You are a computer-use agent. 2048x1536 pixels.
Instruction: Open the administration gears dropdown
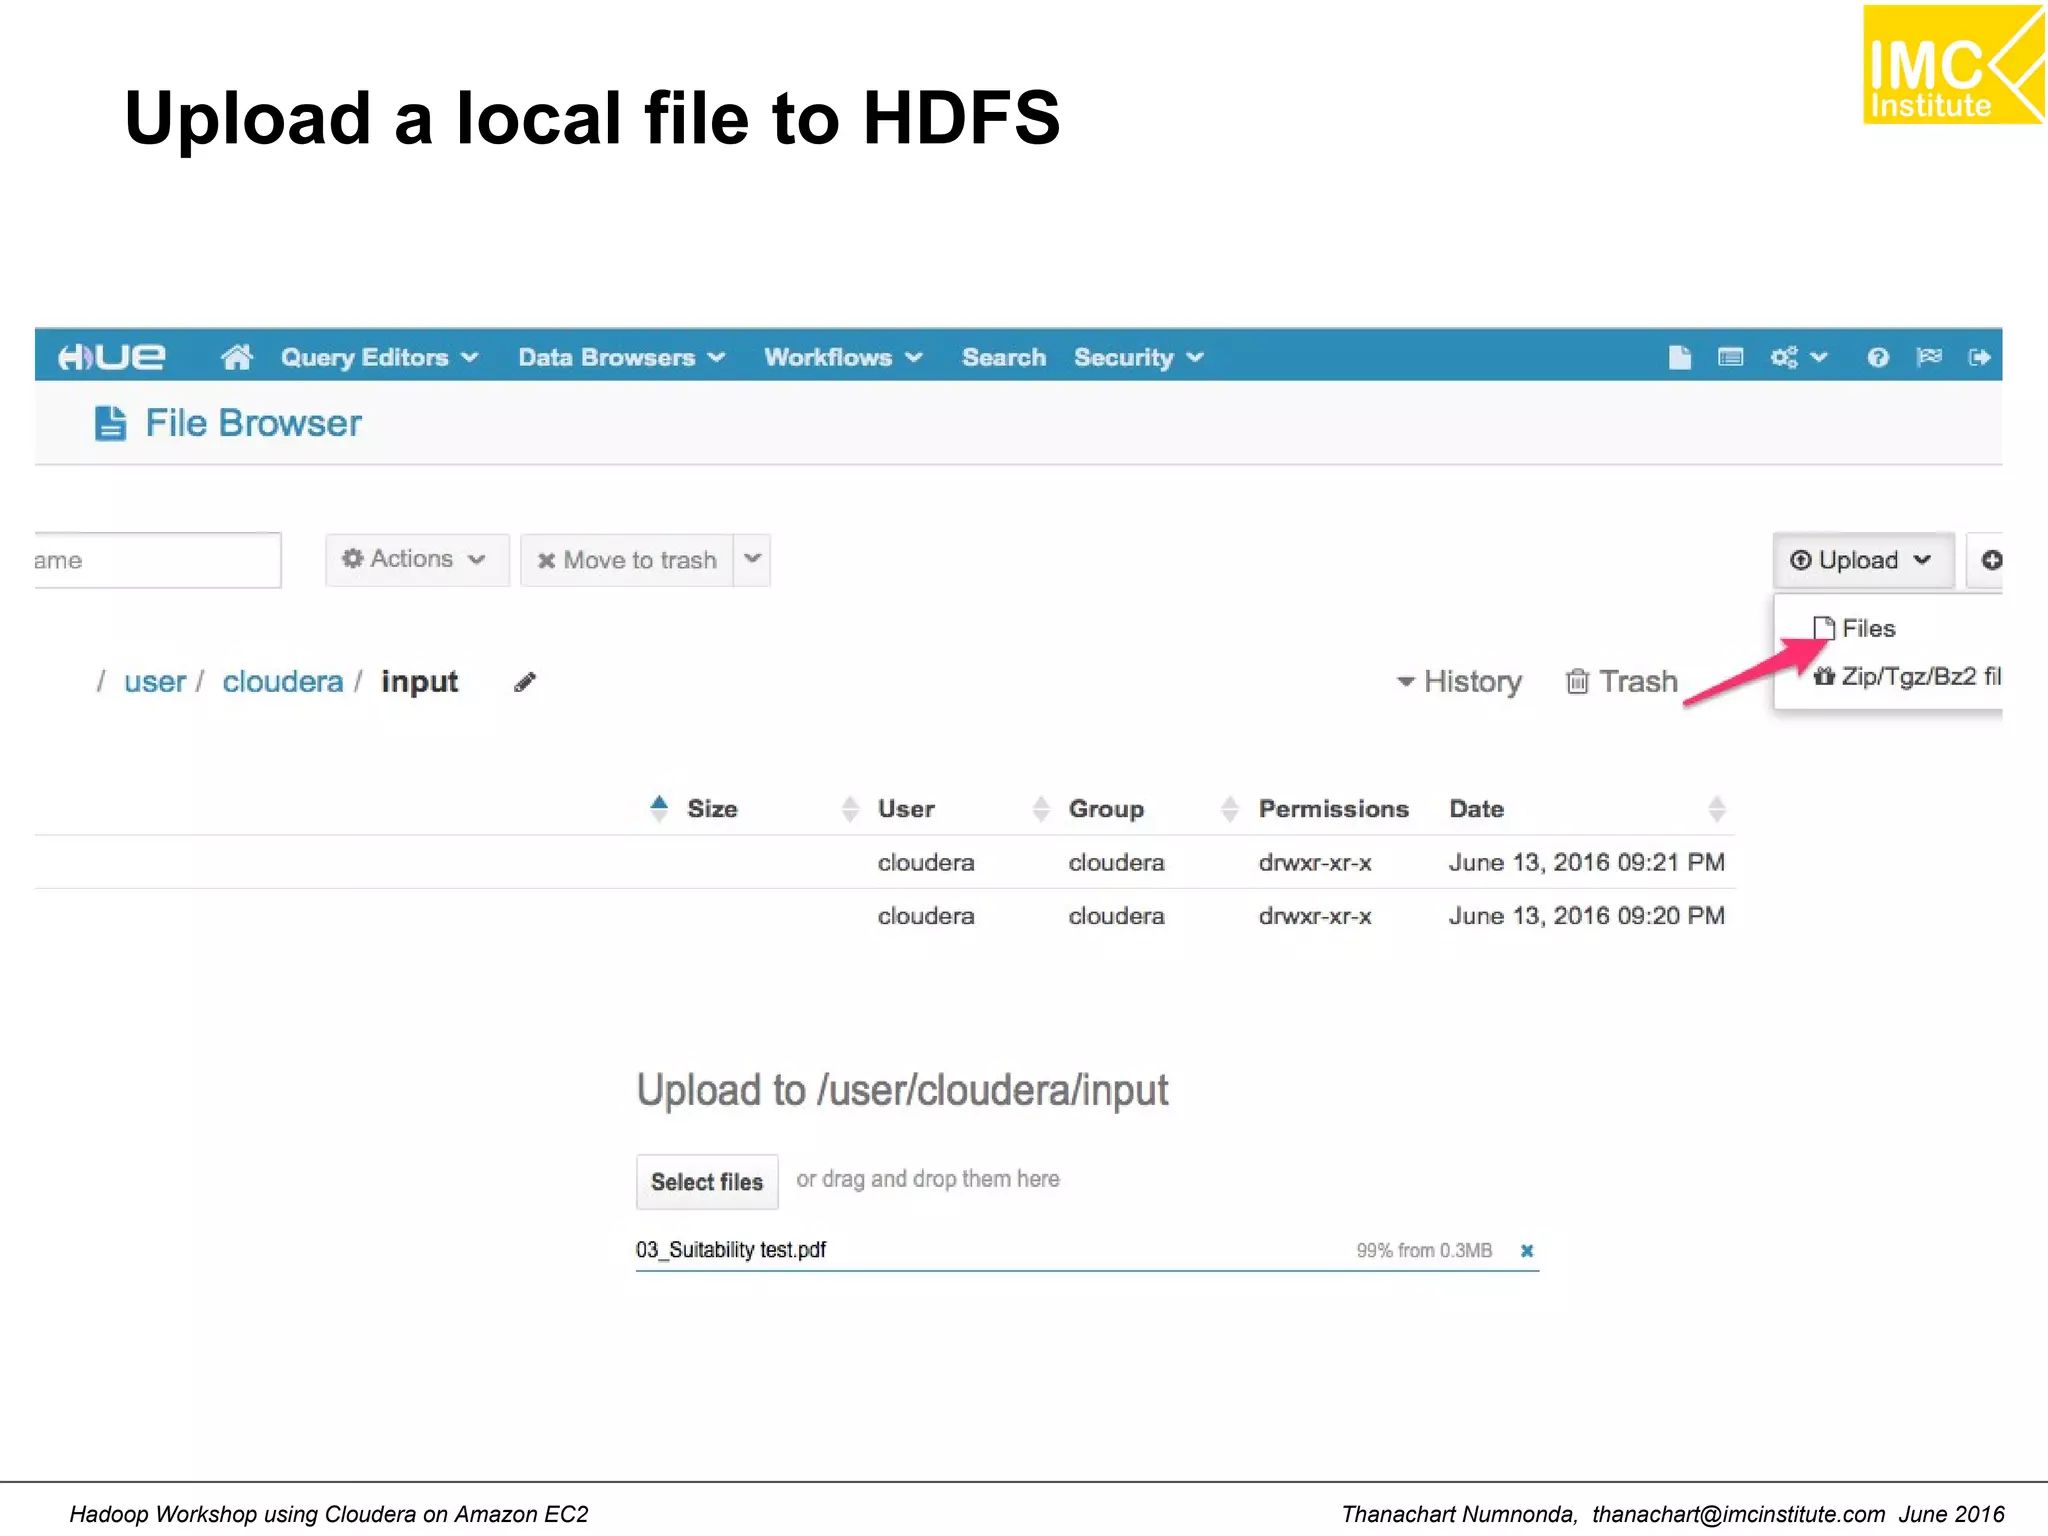coord(1799,357)
